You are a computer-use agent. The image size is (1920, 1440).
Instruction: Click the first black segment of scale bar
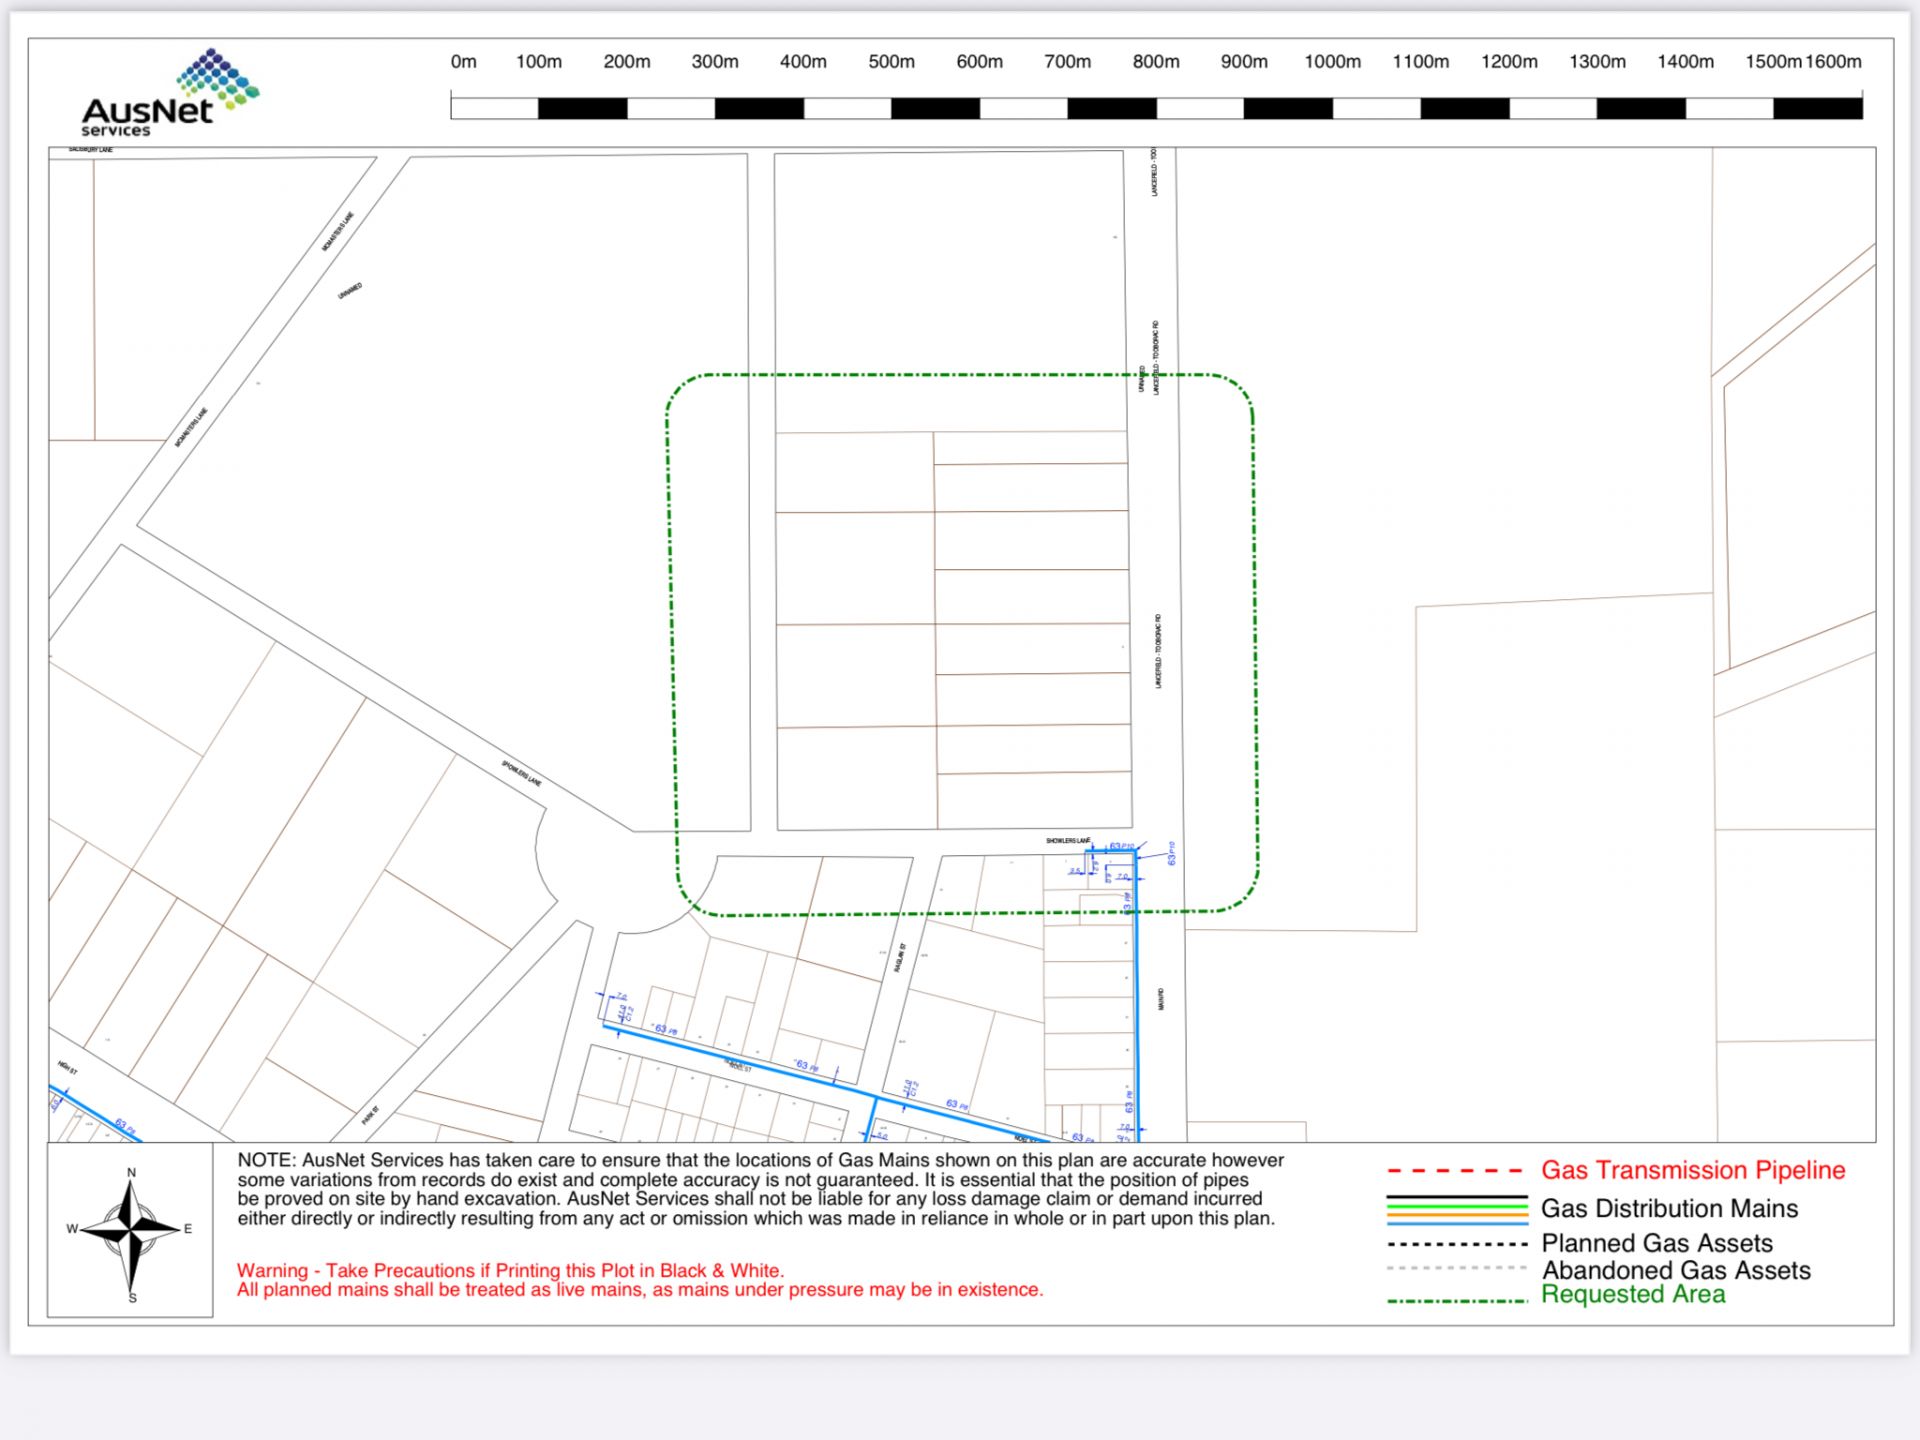(x=582, y=108)
